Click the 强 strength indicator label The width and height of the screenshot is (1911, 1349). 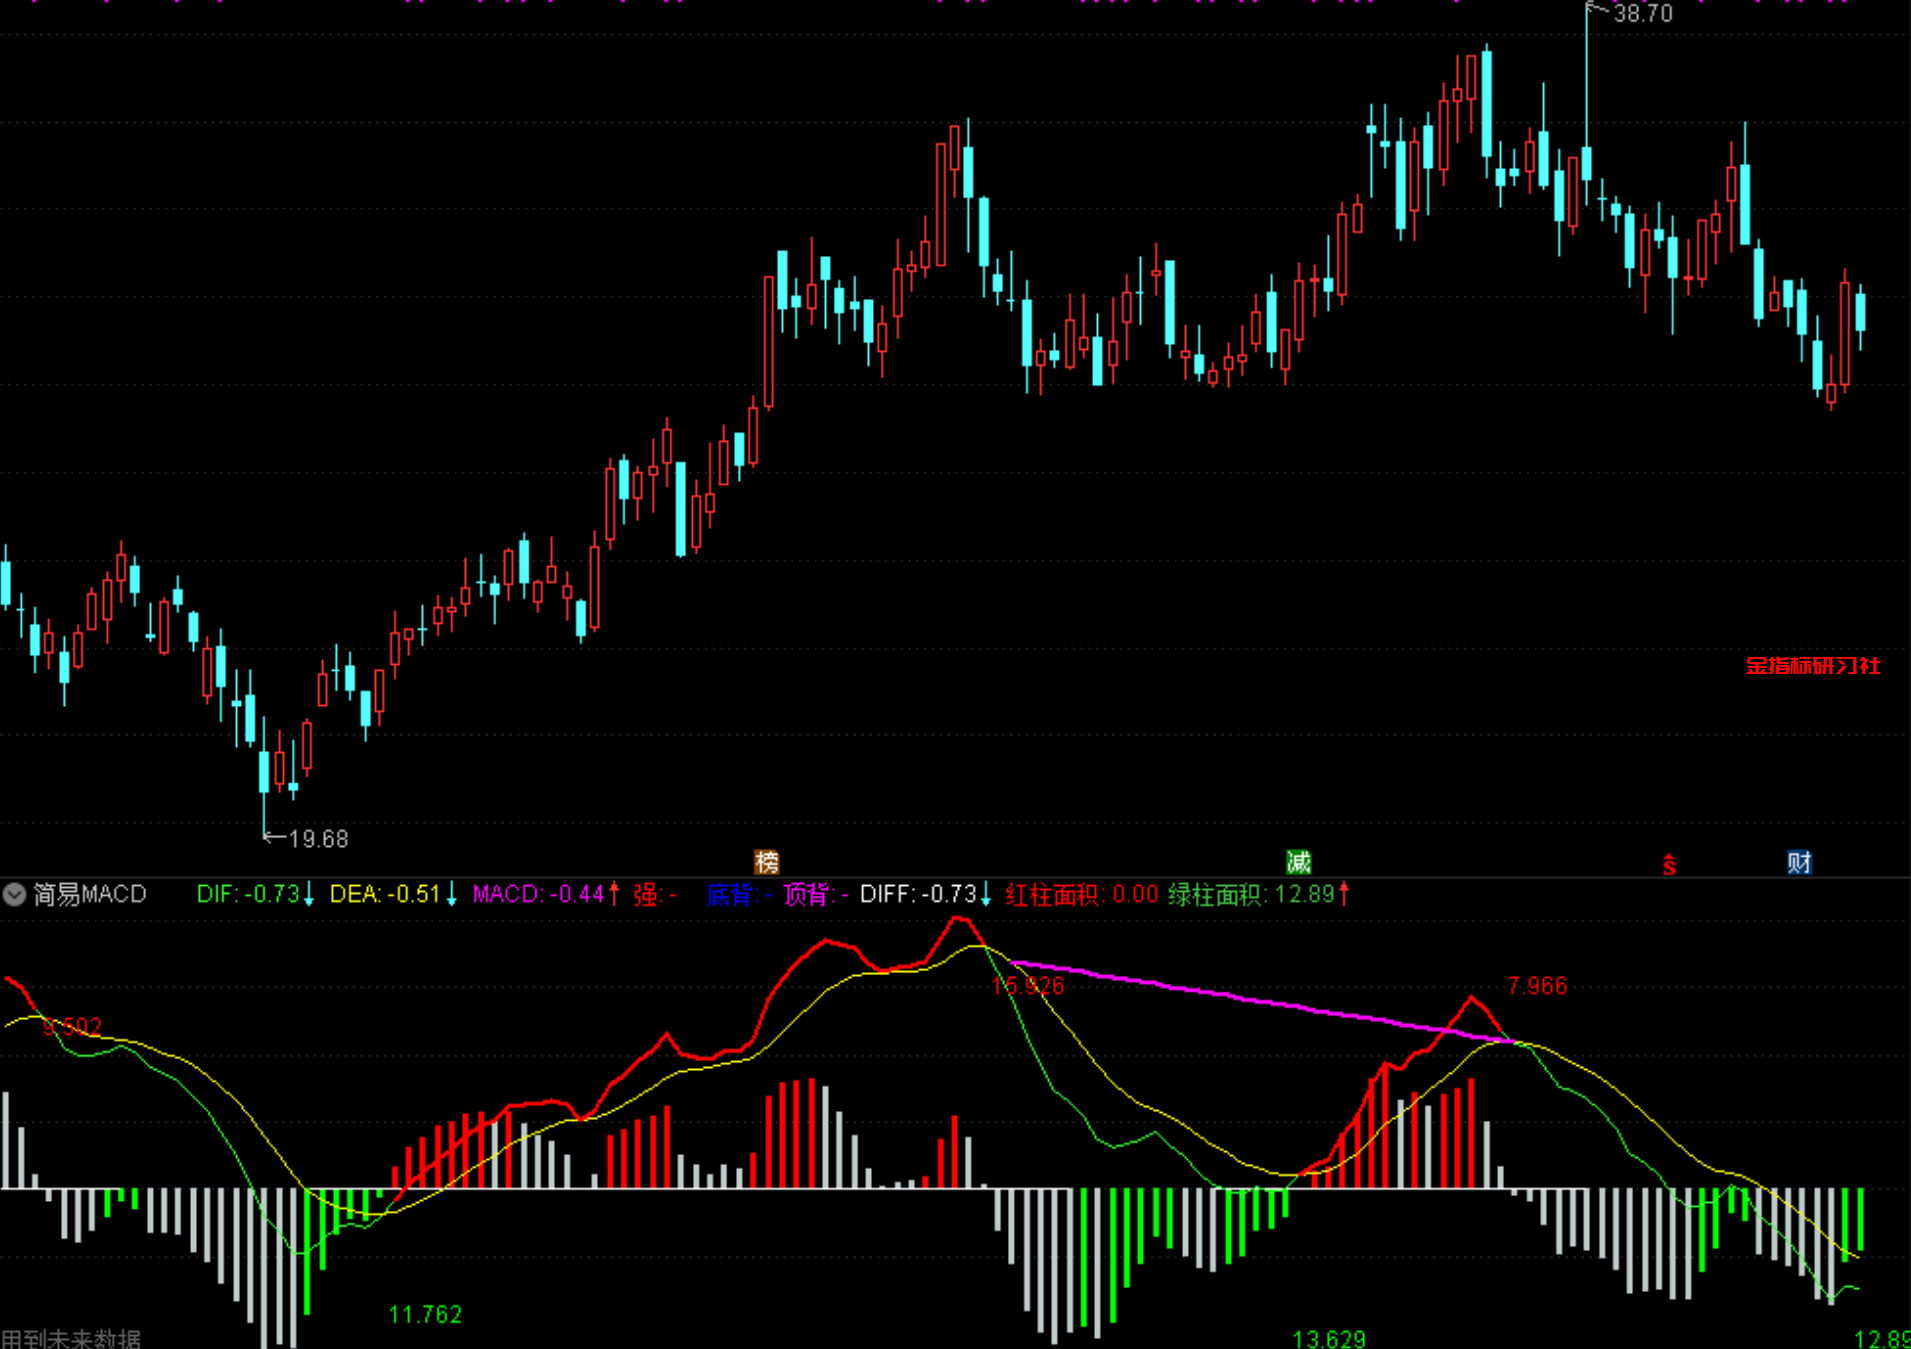[x=655, y=894]
